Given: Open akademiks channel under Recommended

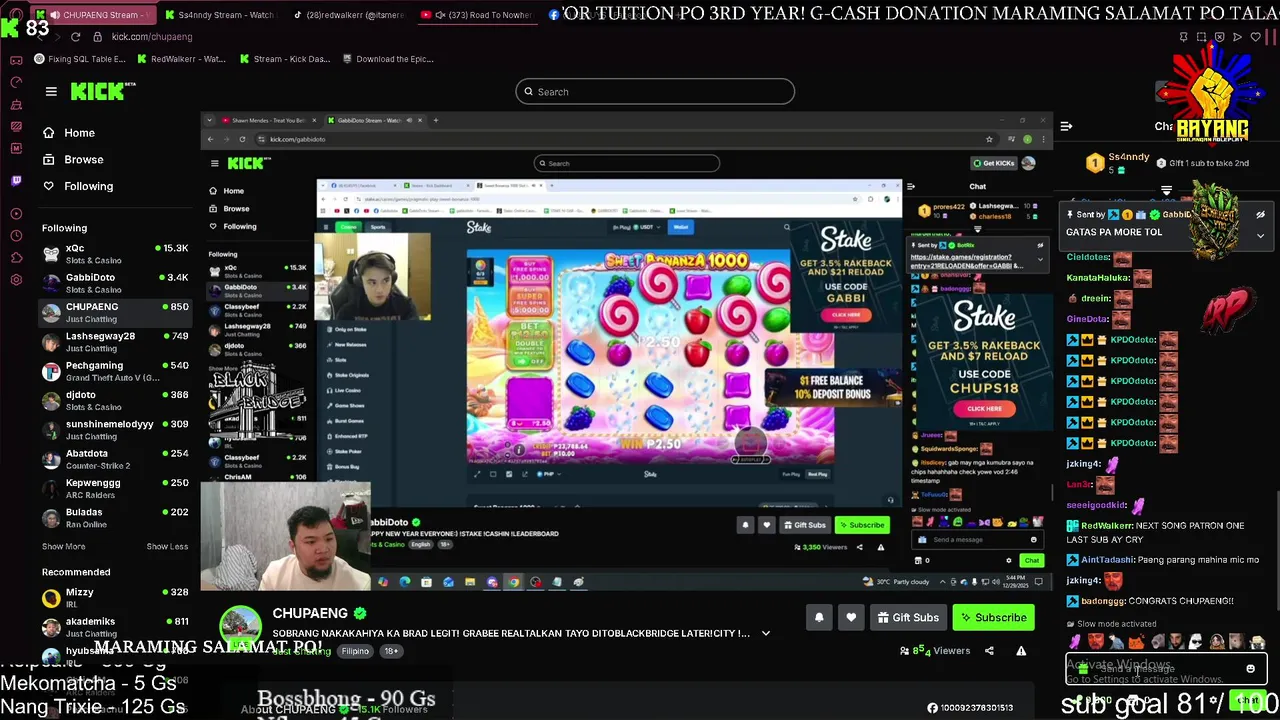Looking at the screenshot, I should pyautogui.click(x=115, y=627).
